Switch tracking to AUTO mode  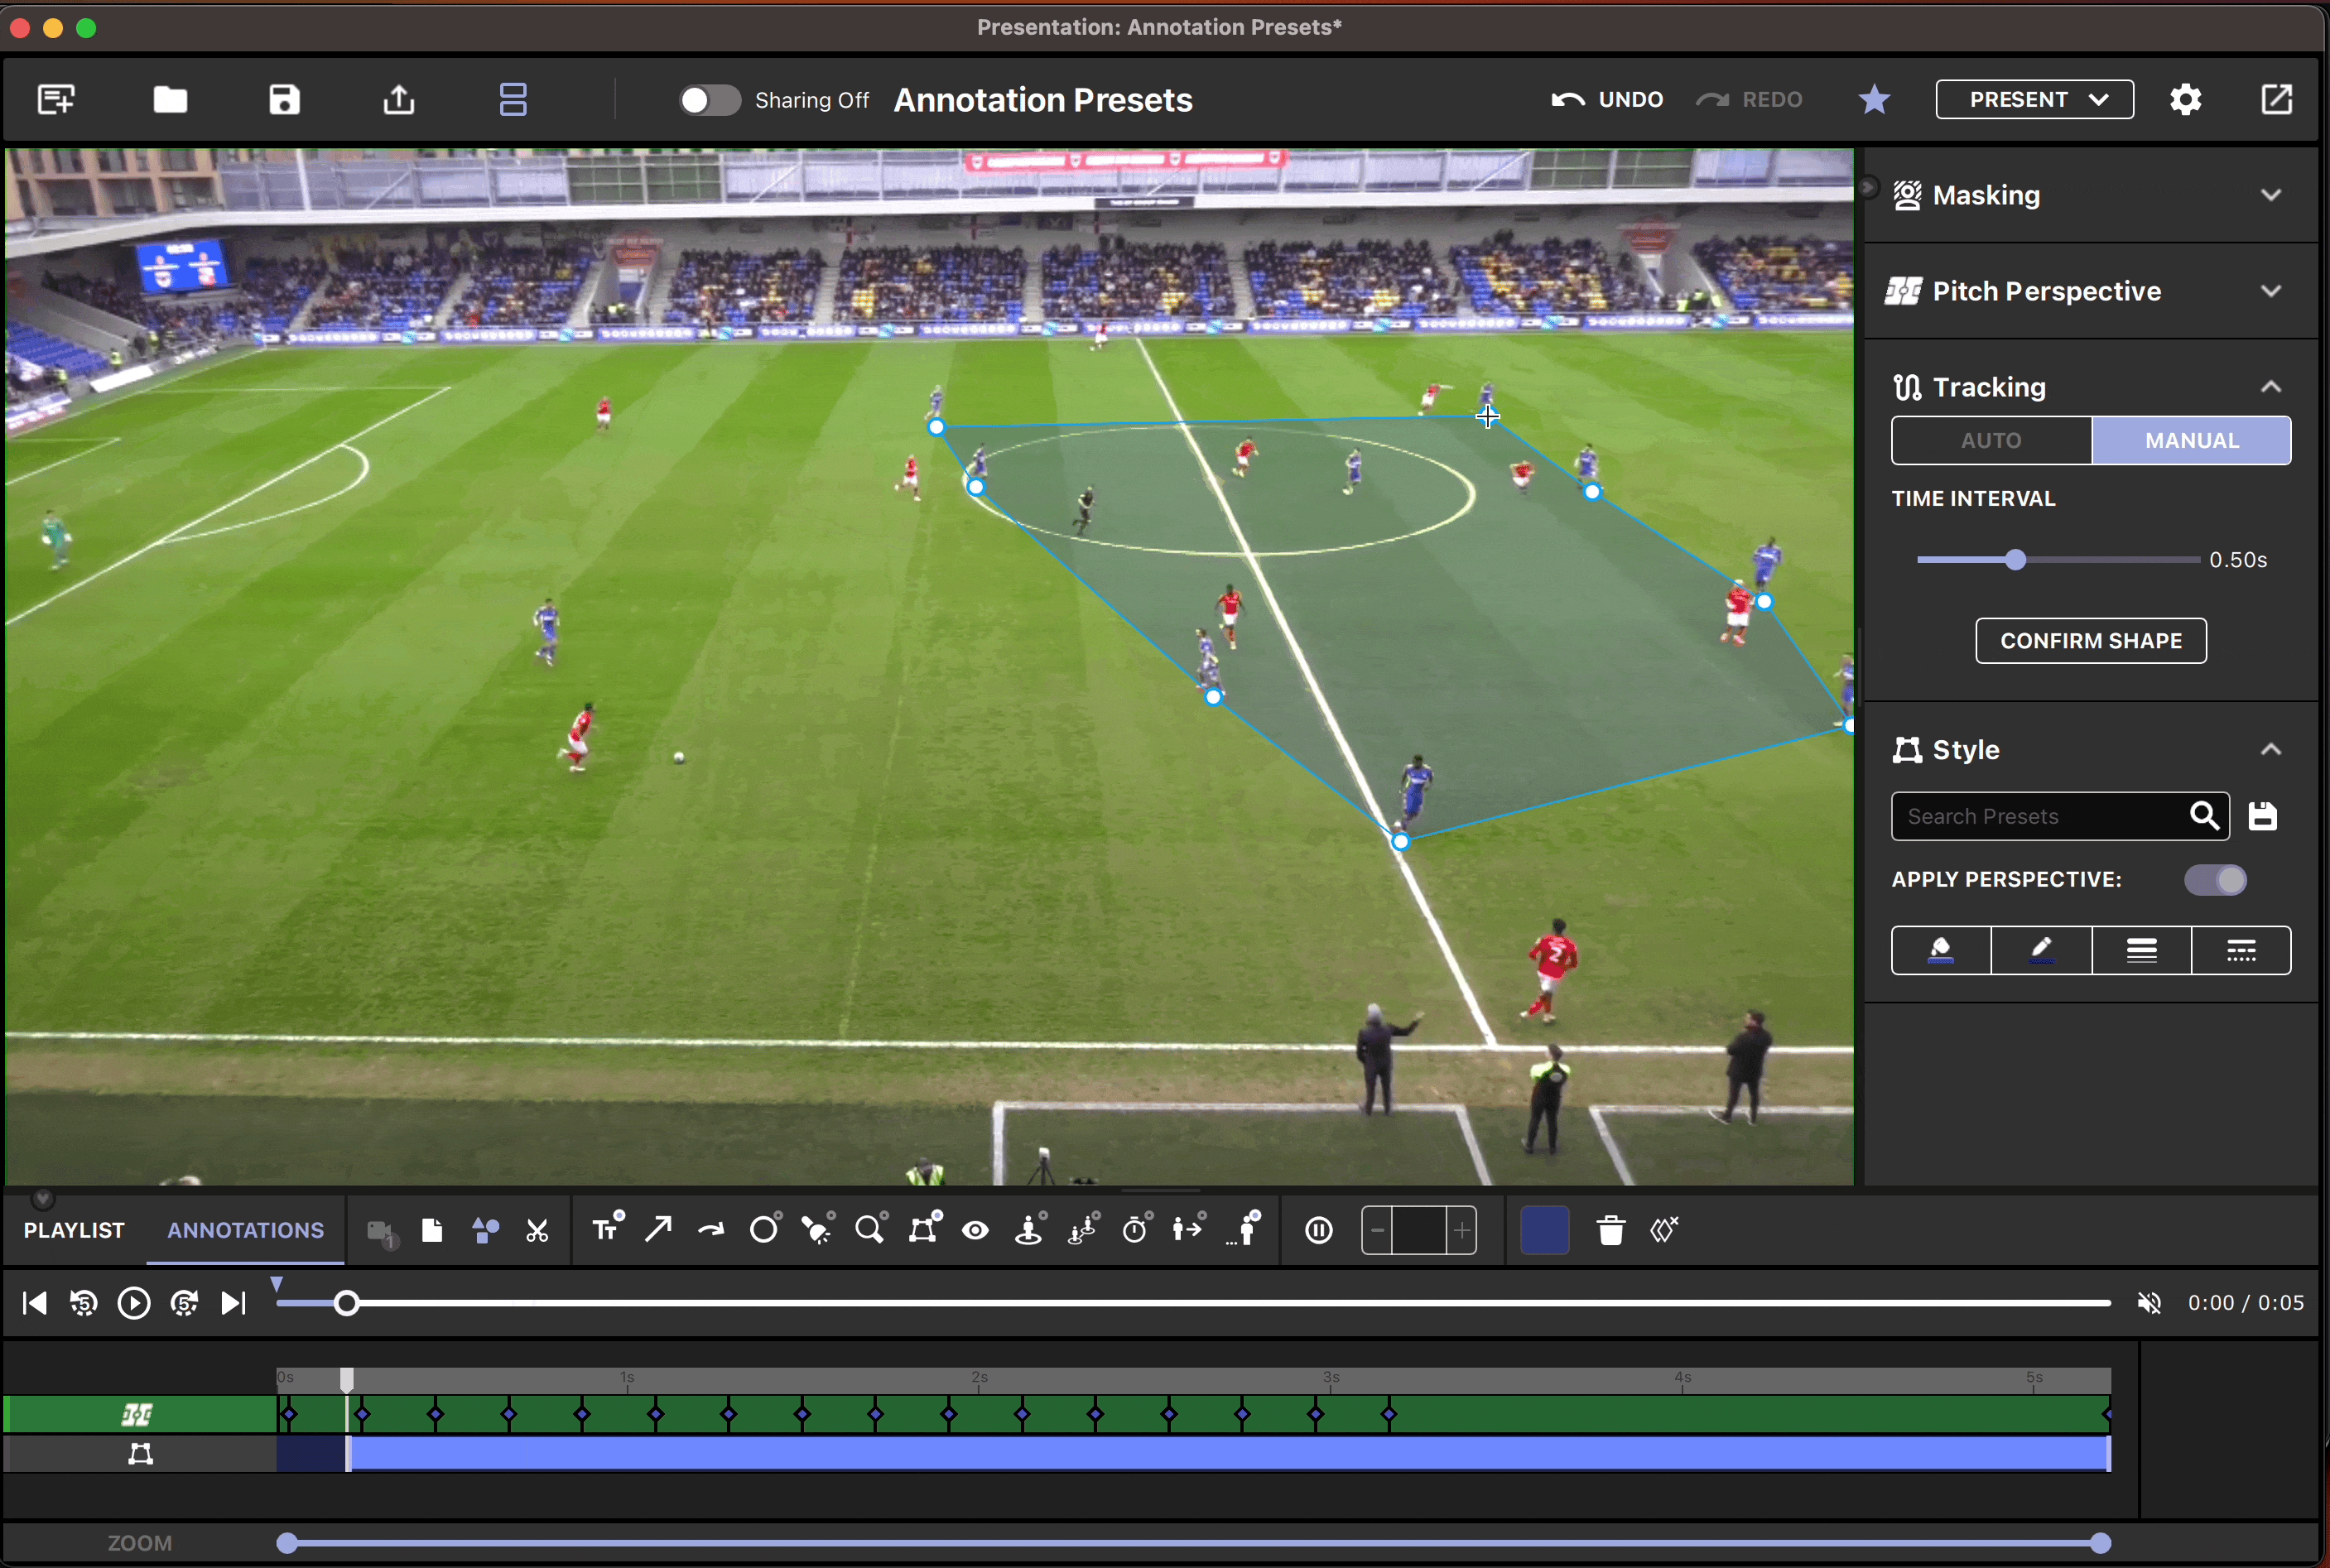(1991, 440)
